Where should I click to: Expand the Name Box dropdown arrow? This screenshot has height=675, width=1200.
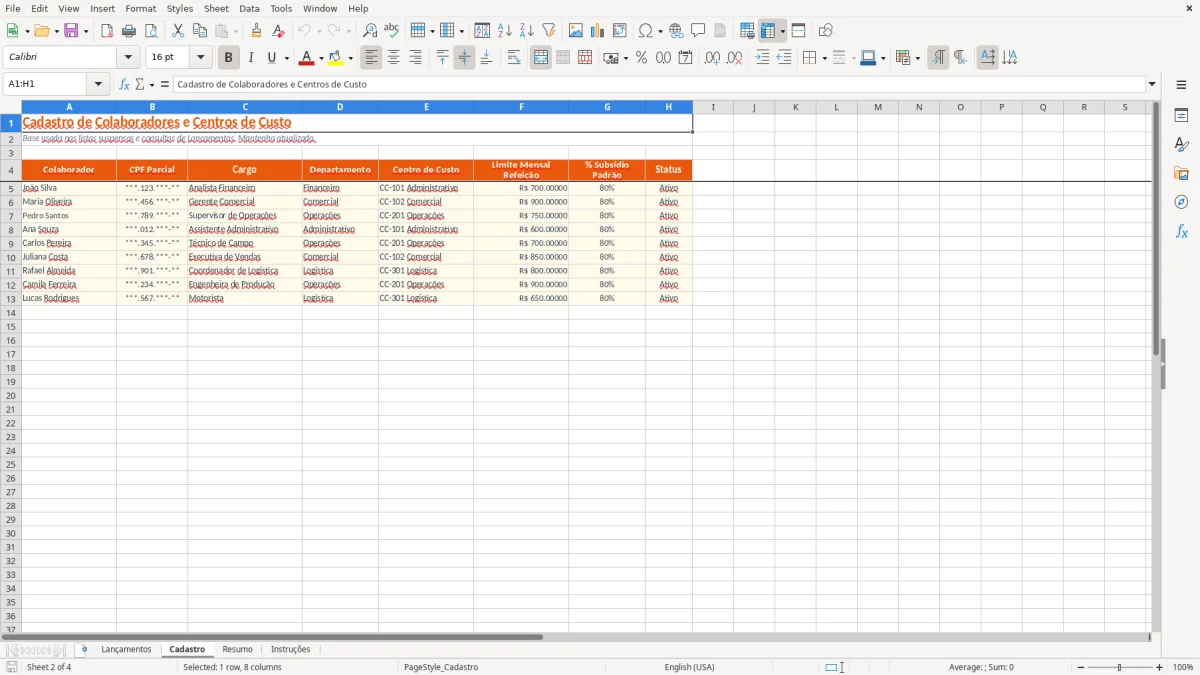click(x=99, y=84)
